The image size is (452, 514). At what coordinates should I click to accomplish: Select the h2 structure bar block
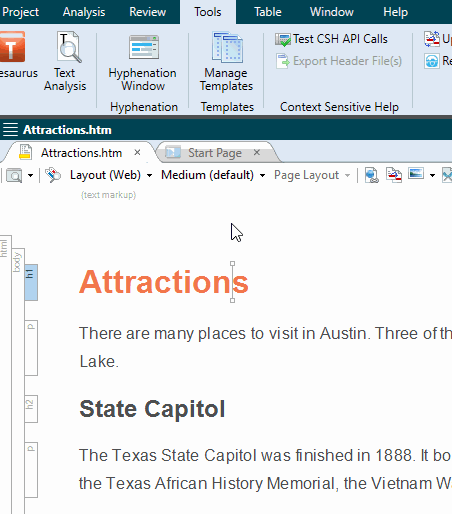(x=31, y=409)
